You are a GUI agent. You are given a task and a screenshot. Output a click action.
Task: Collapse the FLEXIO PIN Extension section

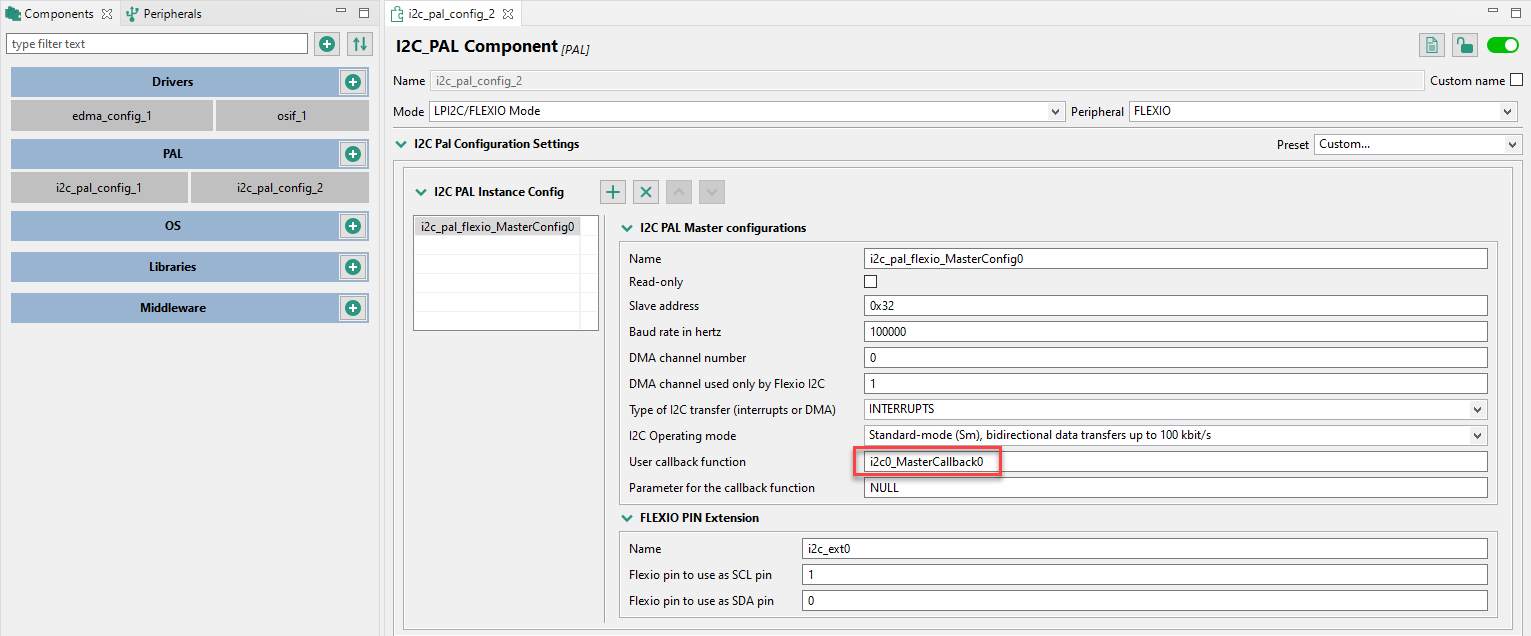pyautogui.click(x=627, y=518)
